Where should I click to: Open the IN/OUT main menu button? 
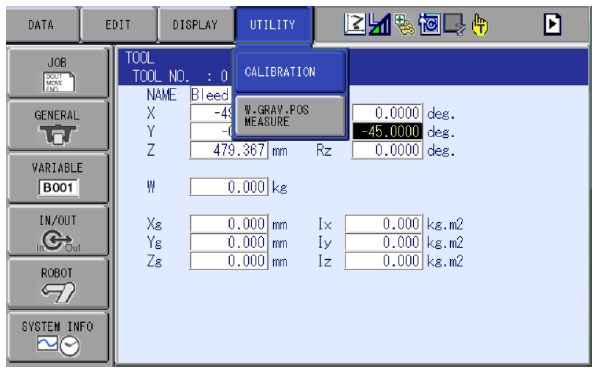point(58,231)
